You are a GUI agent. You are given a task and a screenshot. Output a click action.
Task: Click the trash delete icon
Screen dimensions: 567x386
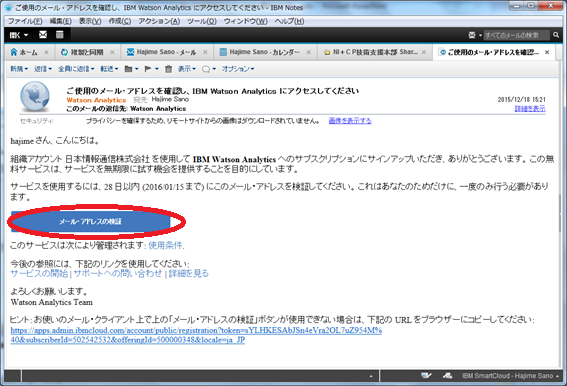pyautogui.click(x=169, y=69)
